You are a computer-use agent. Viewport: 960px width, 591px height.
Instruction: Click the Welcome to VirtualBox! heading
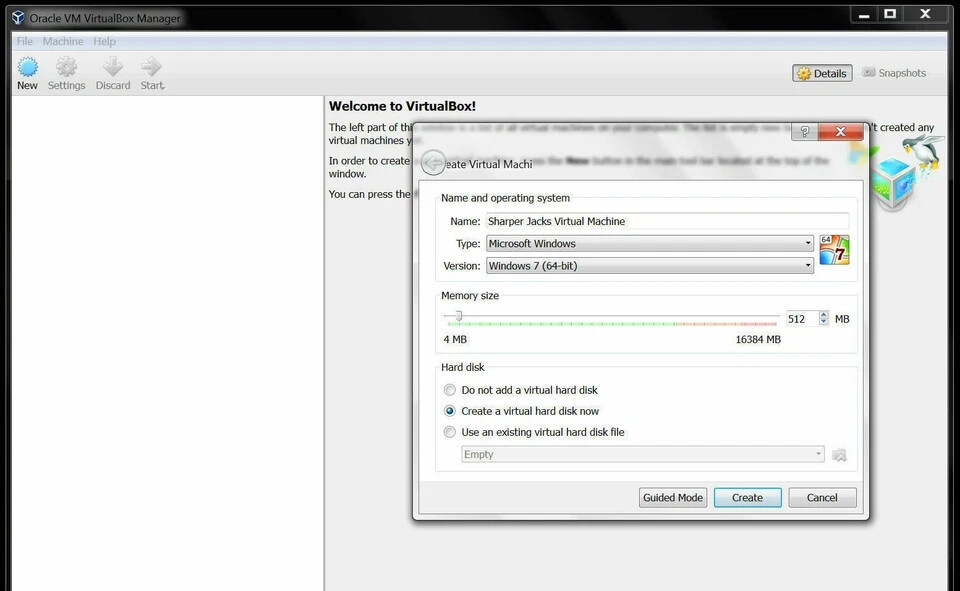(402, 106)
